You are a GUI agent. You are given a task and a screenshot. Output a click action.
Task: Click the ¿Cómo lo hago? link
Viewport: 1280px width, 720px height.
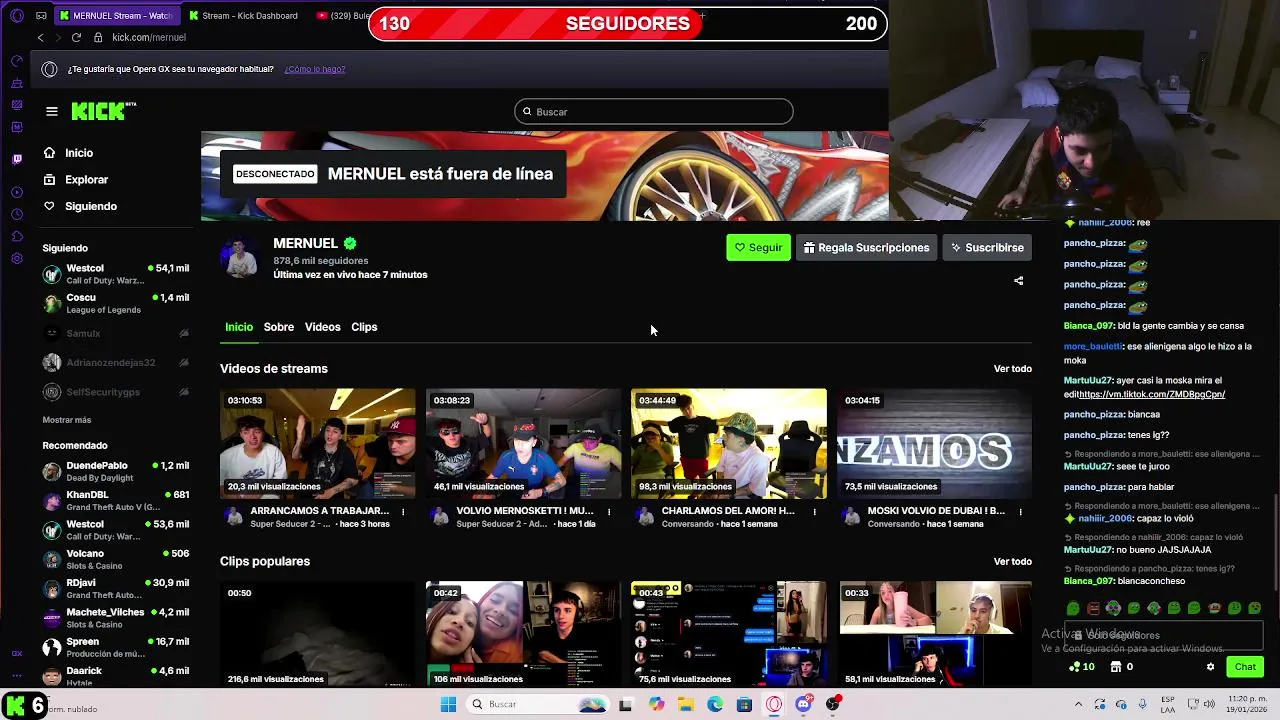(x=315, y=69)
